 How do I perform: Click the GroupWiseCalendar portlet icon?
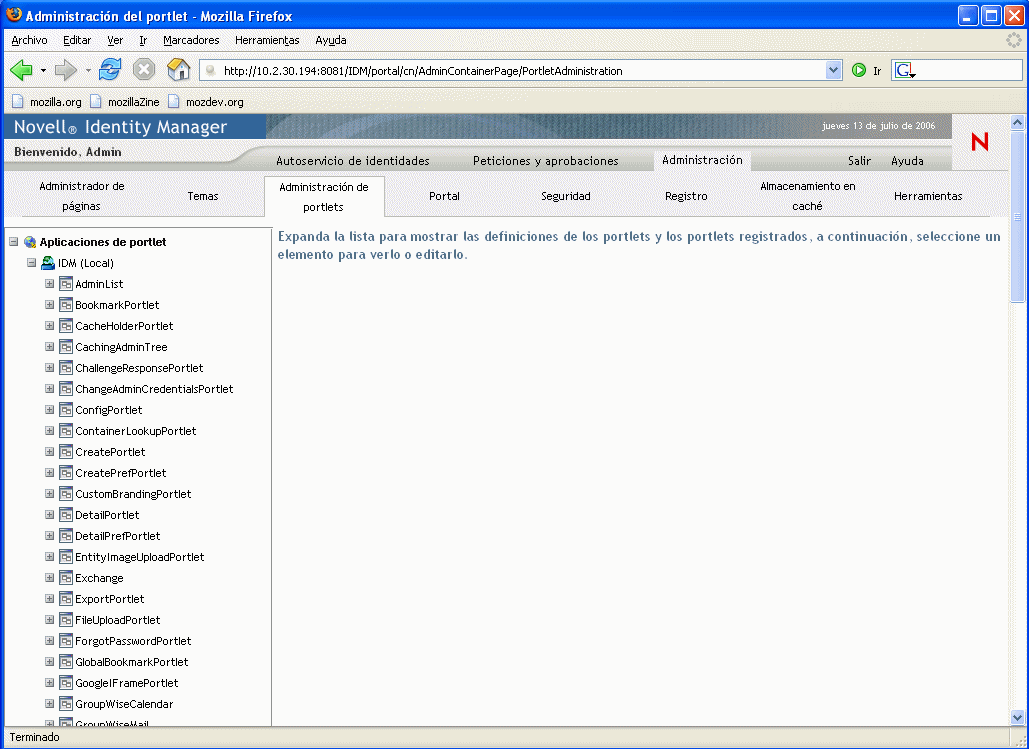coord(66,704)
